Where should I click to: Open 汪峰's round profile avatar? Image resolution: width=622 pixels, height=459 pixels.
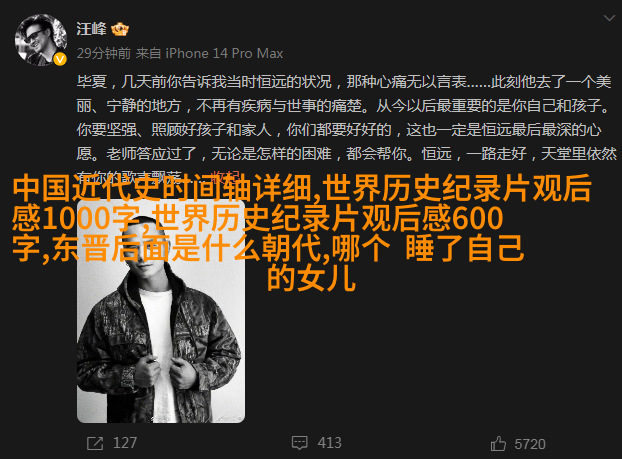click(41, 40)
